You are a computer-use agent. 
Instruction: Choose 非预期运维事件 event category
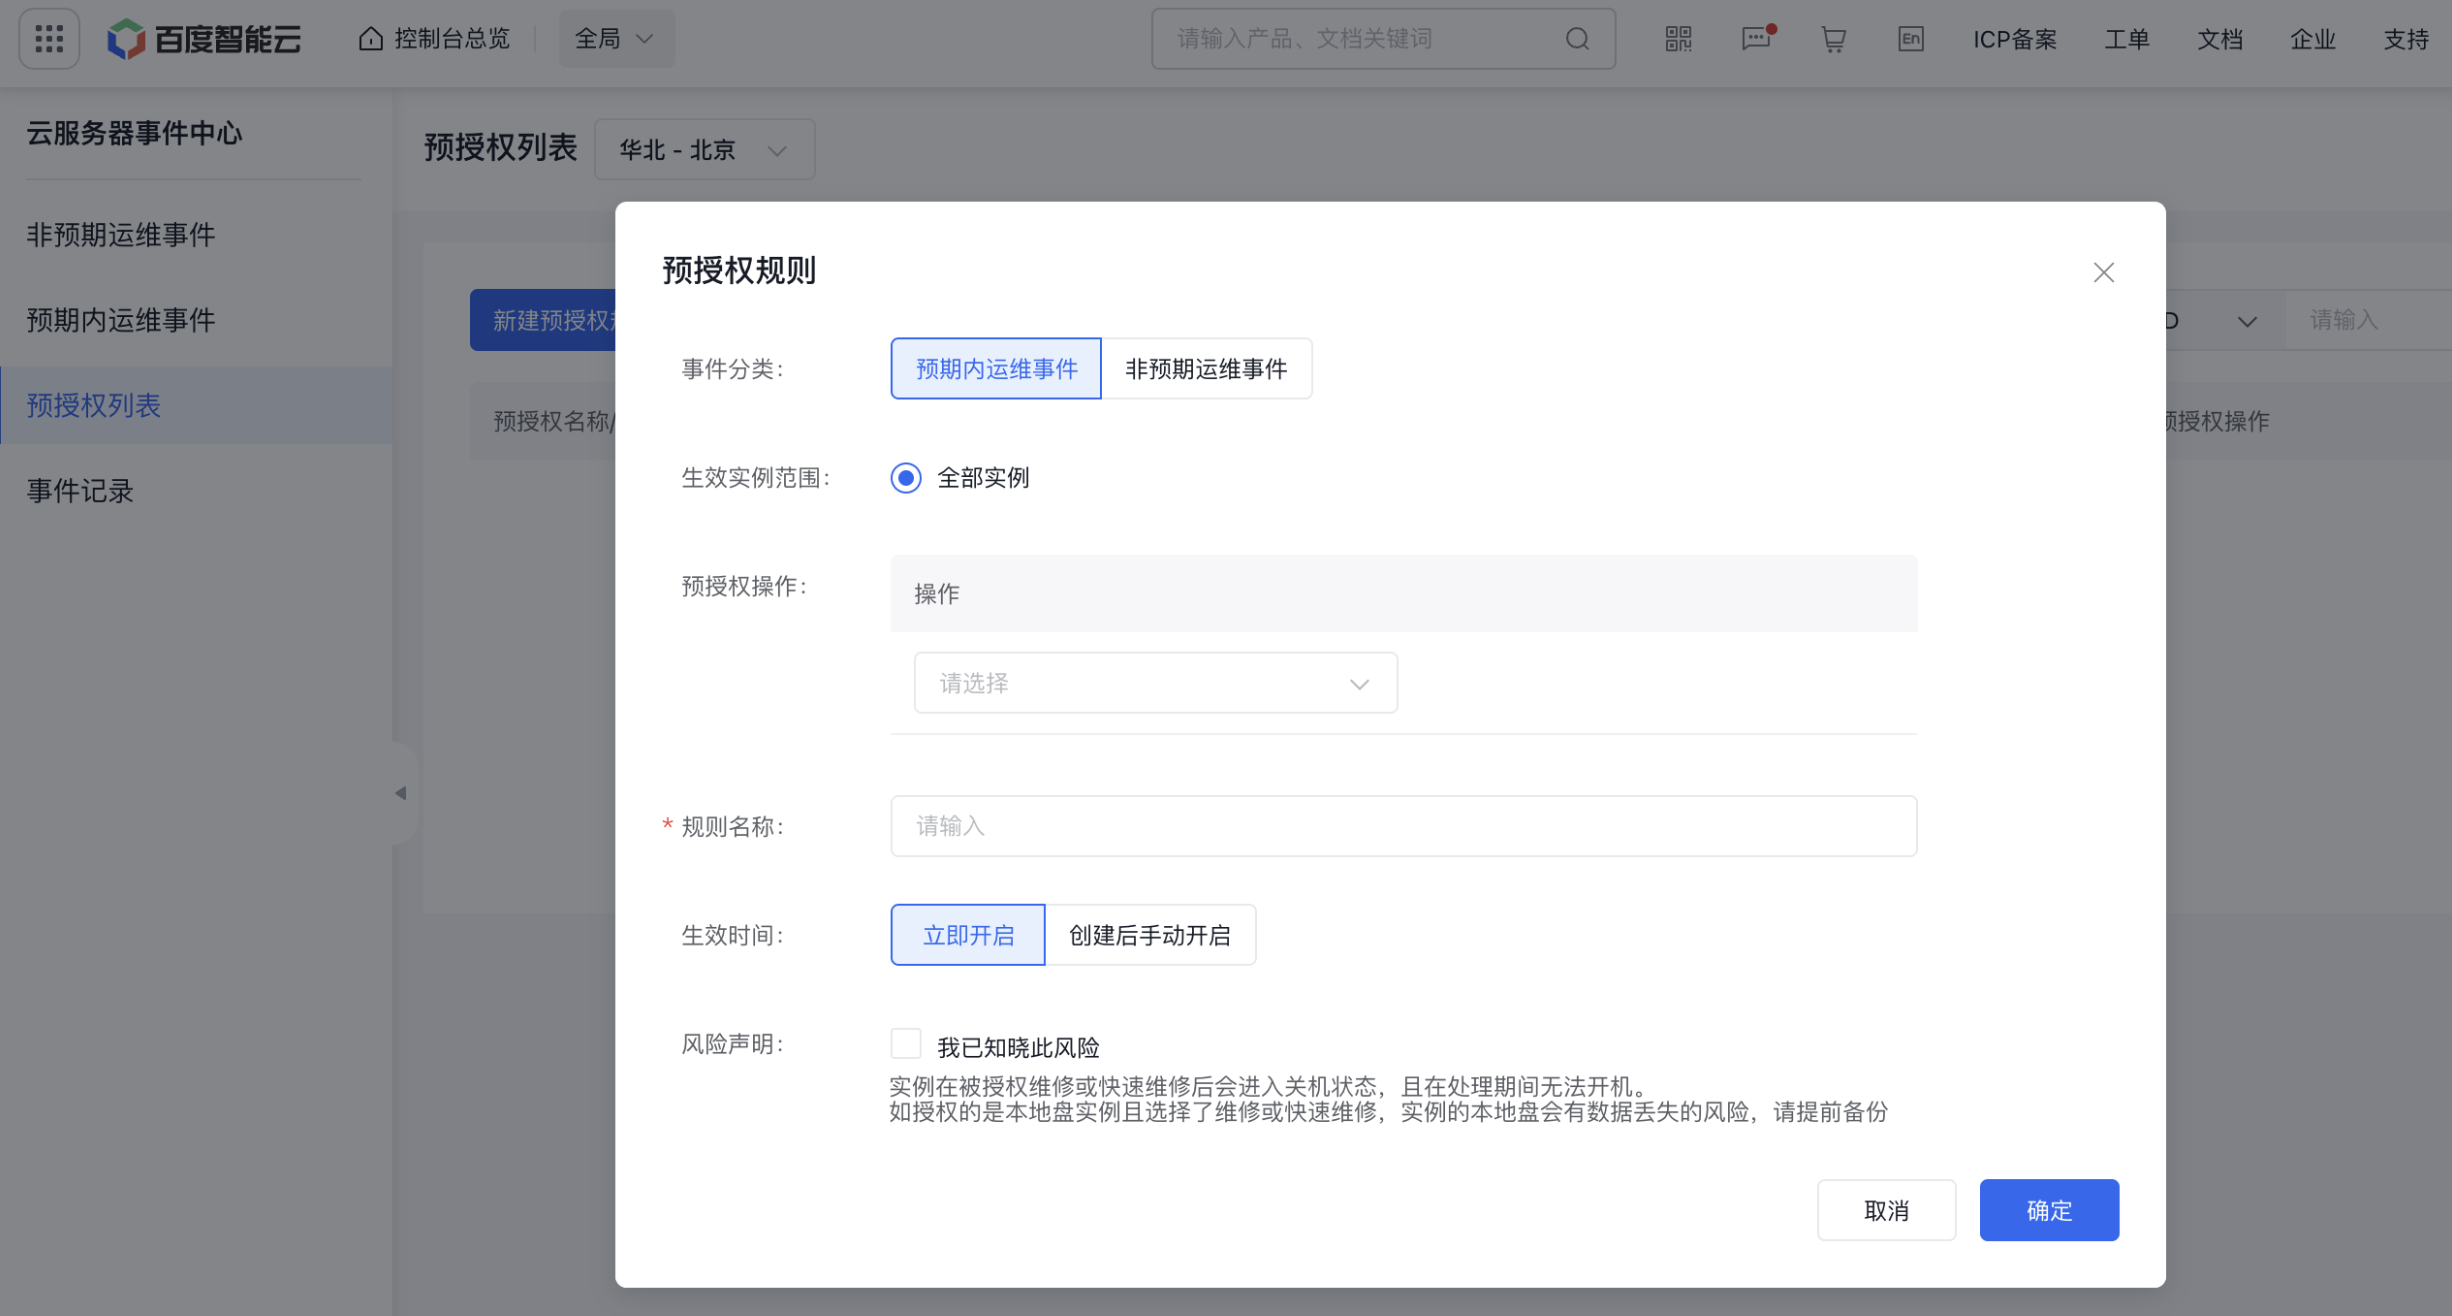[1206, 369]
